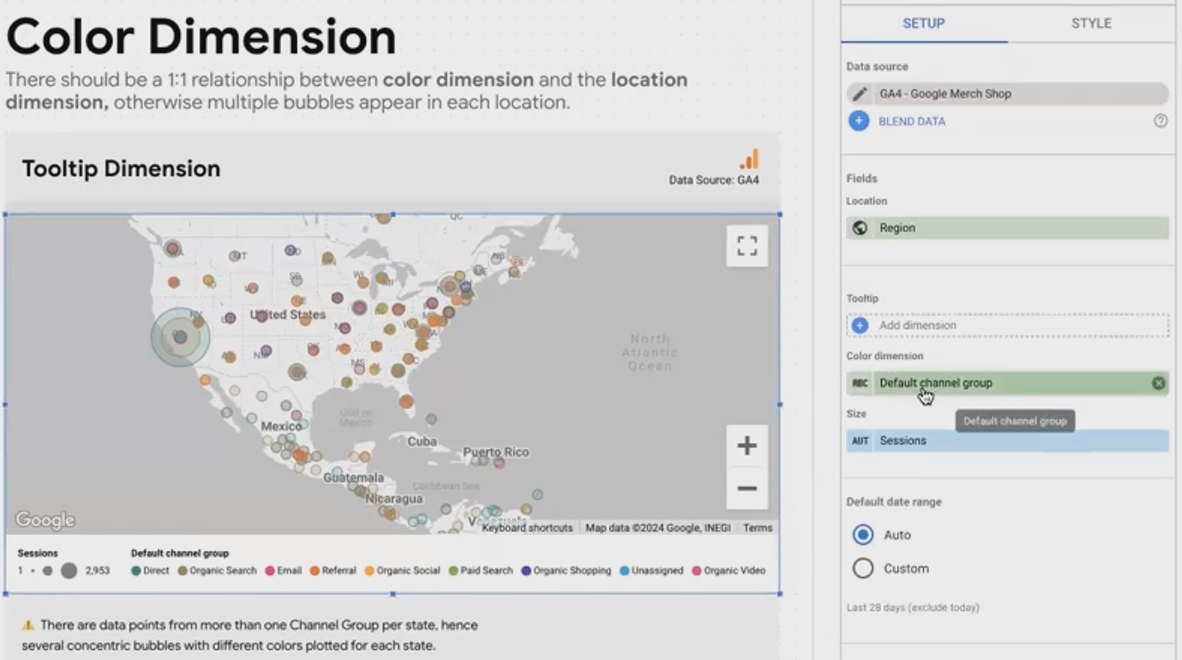Image resolution: width=1182 pixels, height=660 pixels.
Task: Add a tooltip dimension field
Action: [1007, 325]
